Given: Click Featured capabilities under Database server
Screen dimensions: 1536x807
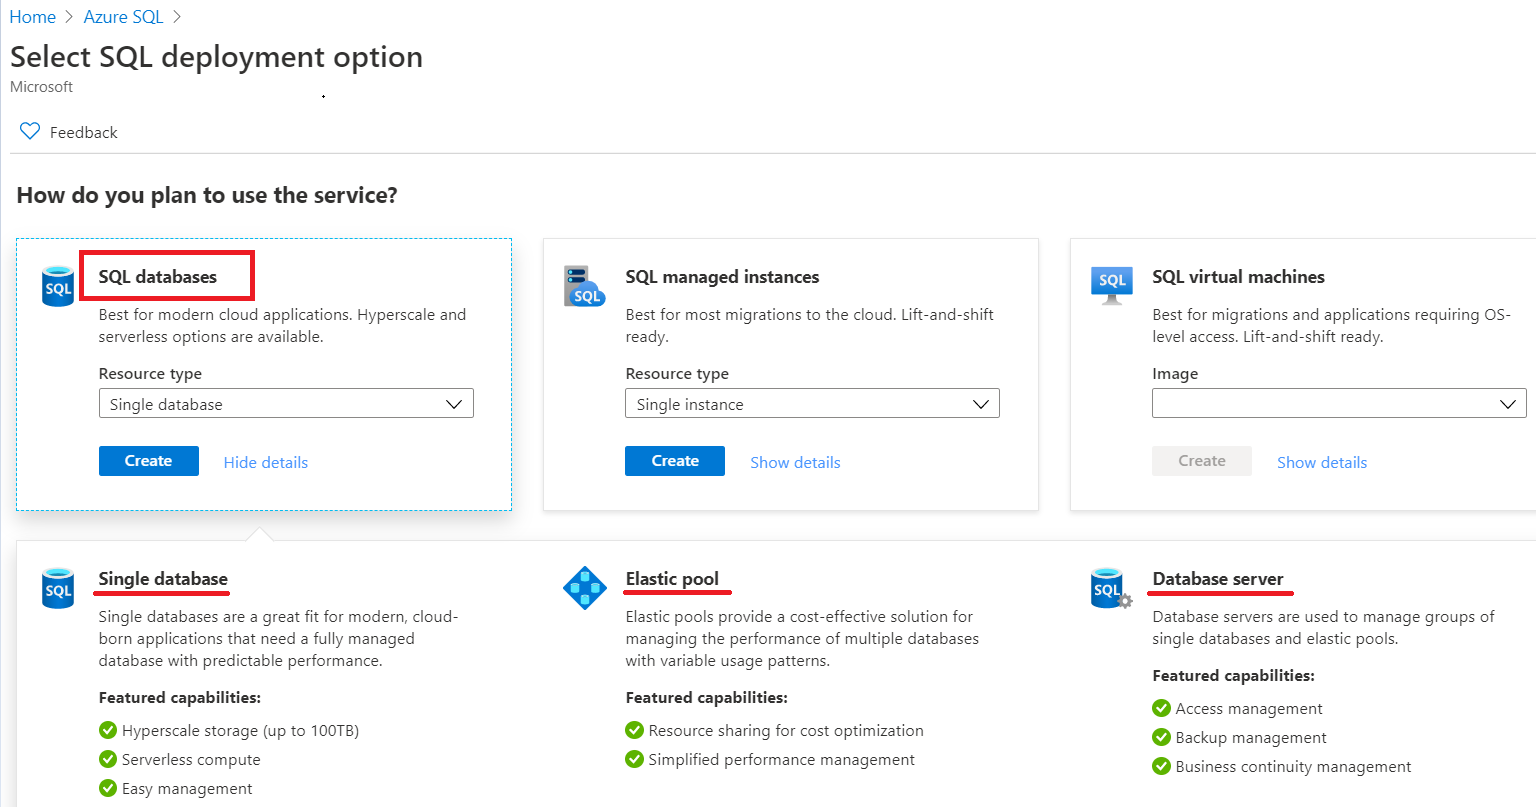Looking at the screenshot, I should 1233,676.
